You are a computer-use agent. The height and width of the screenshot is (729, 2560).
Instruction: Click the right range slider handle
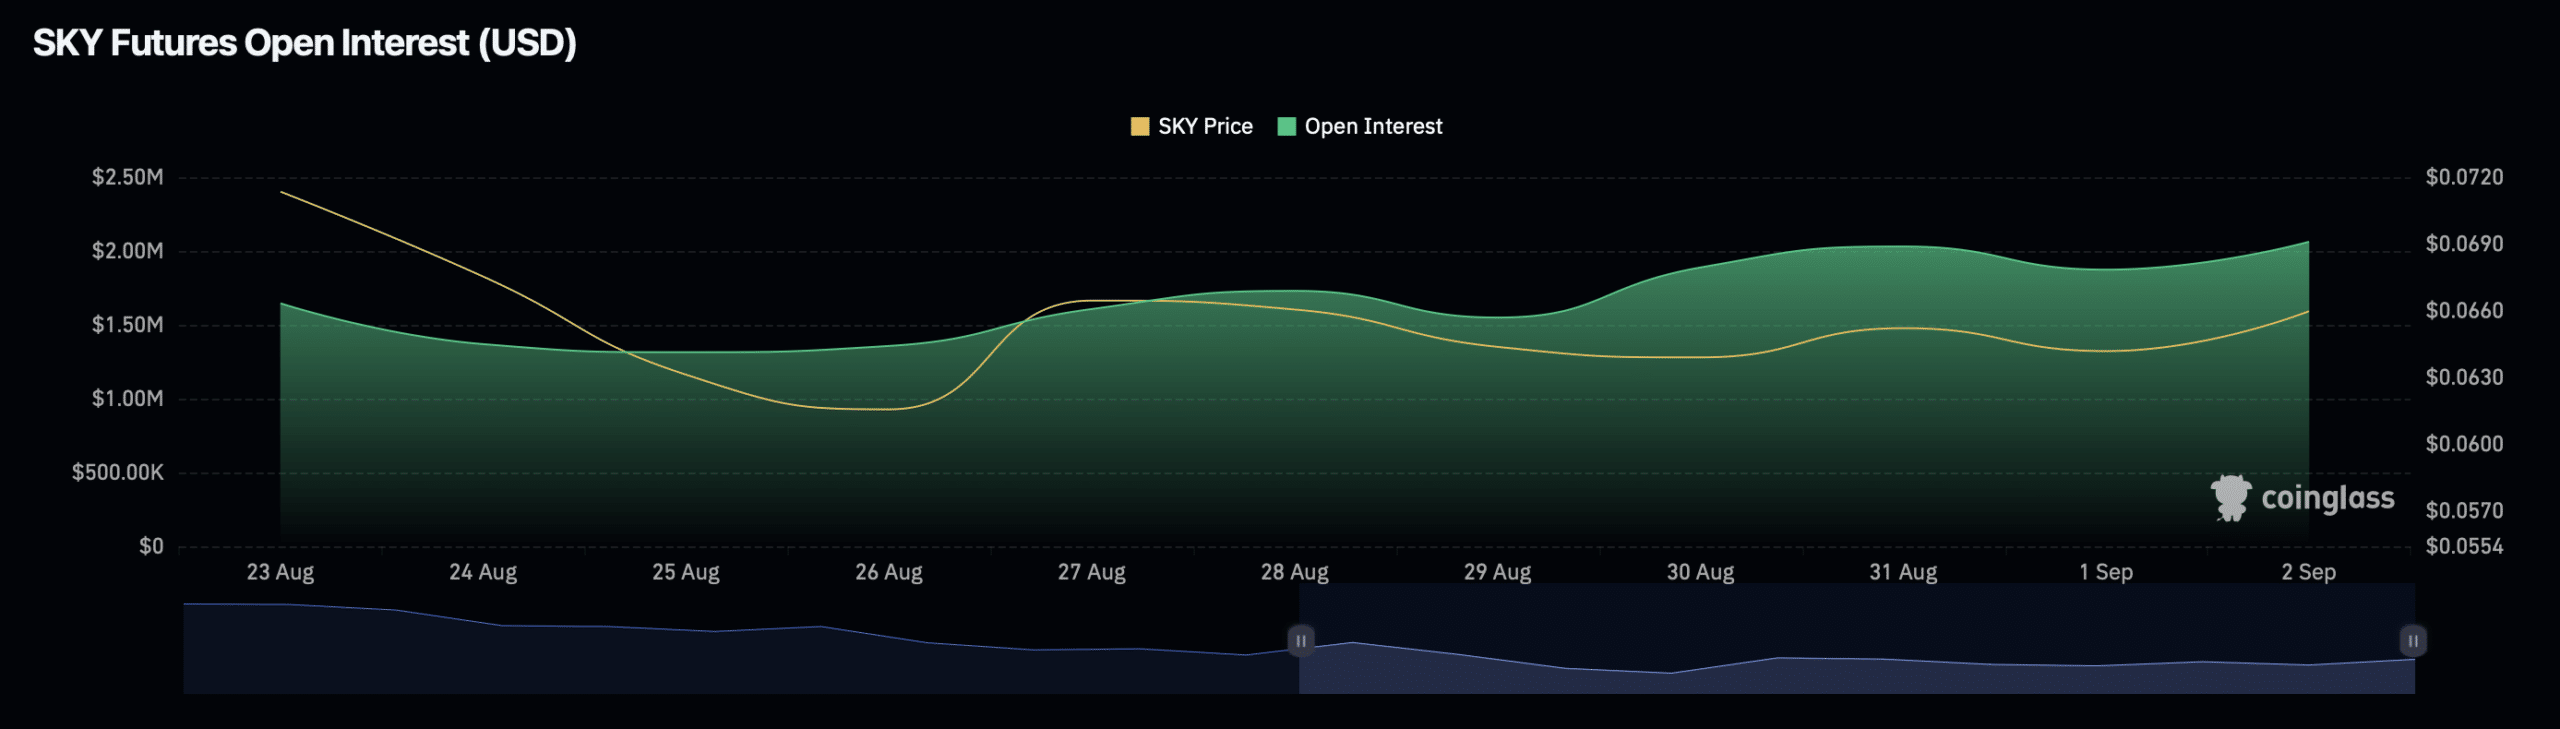click(x=2413, y=640)
